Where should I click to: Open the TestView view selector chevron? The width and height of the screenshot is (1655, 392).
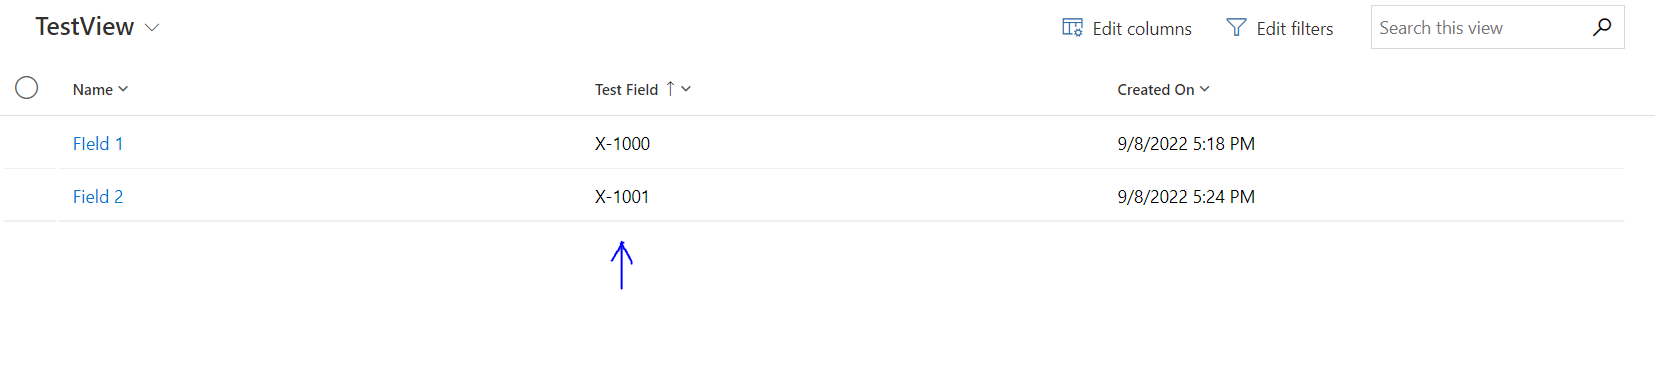152,28
